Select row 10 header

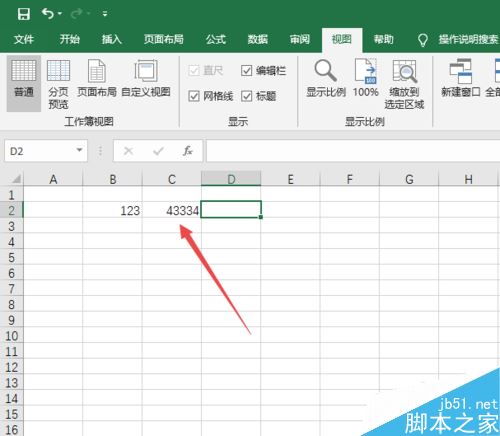point(11,336)
